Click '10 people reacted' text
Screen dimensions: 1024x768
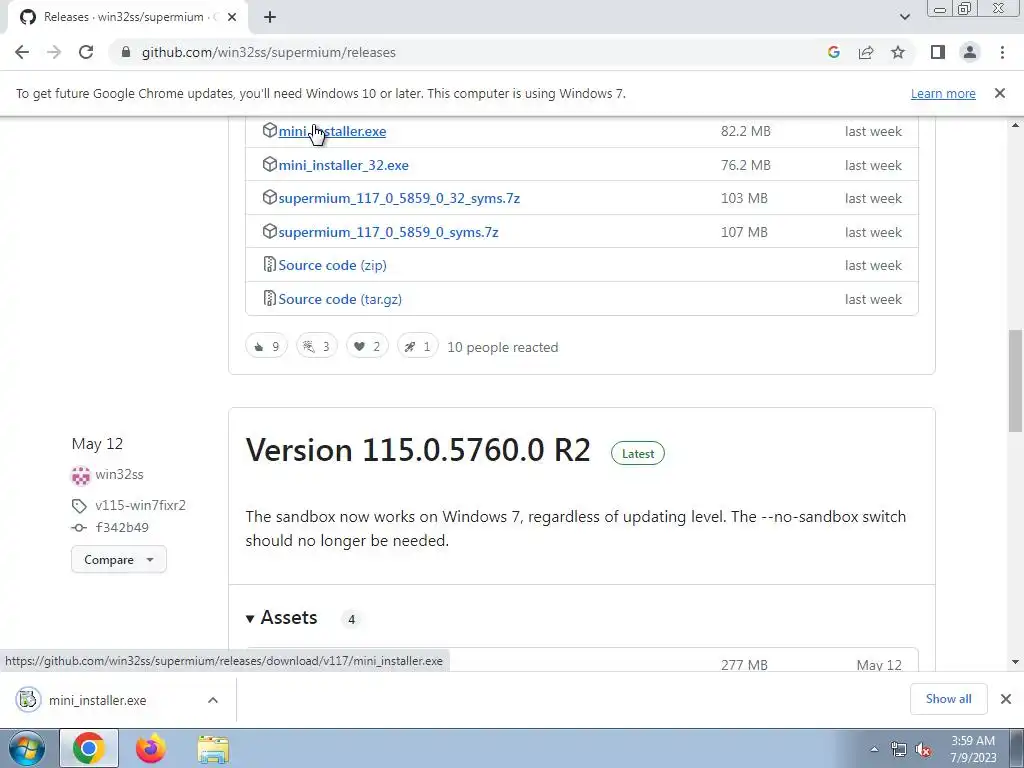click(503, 347)
